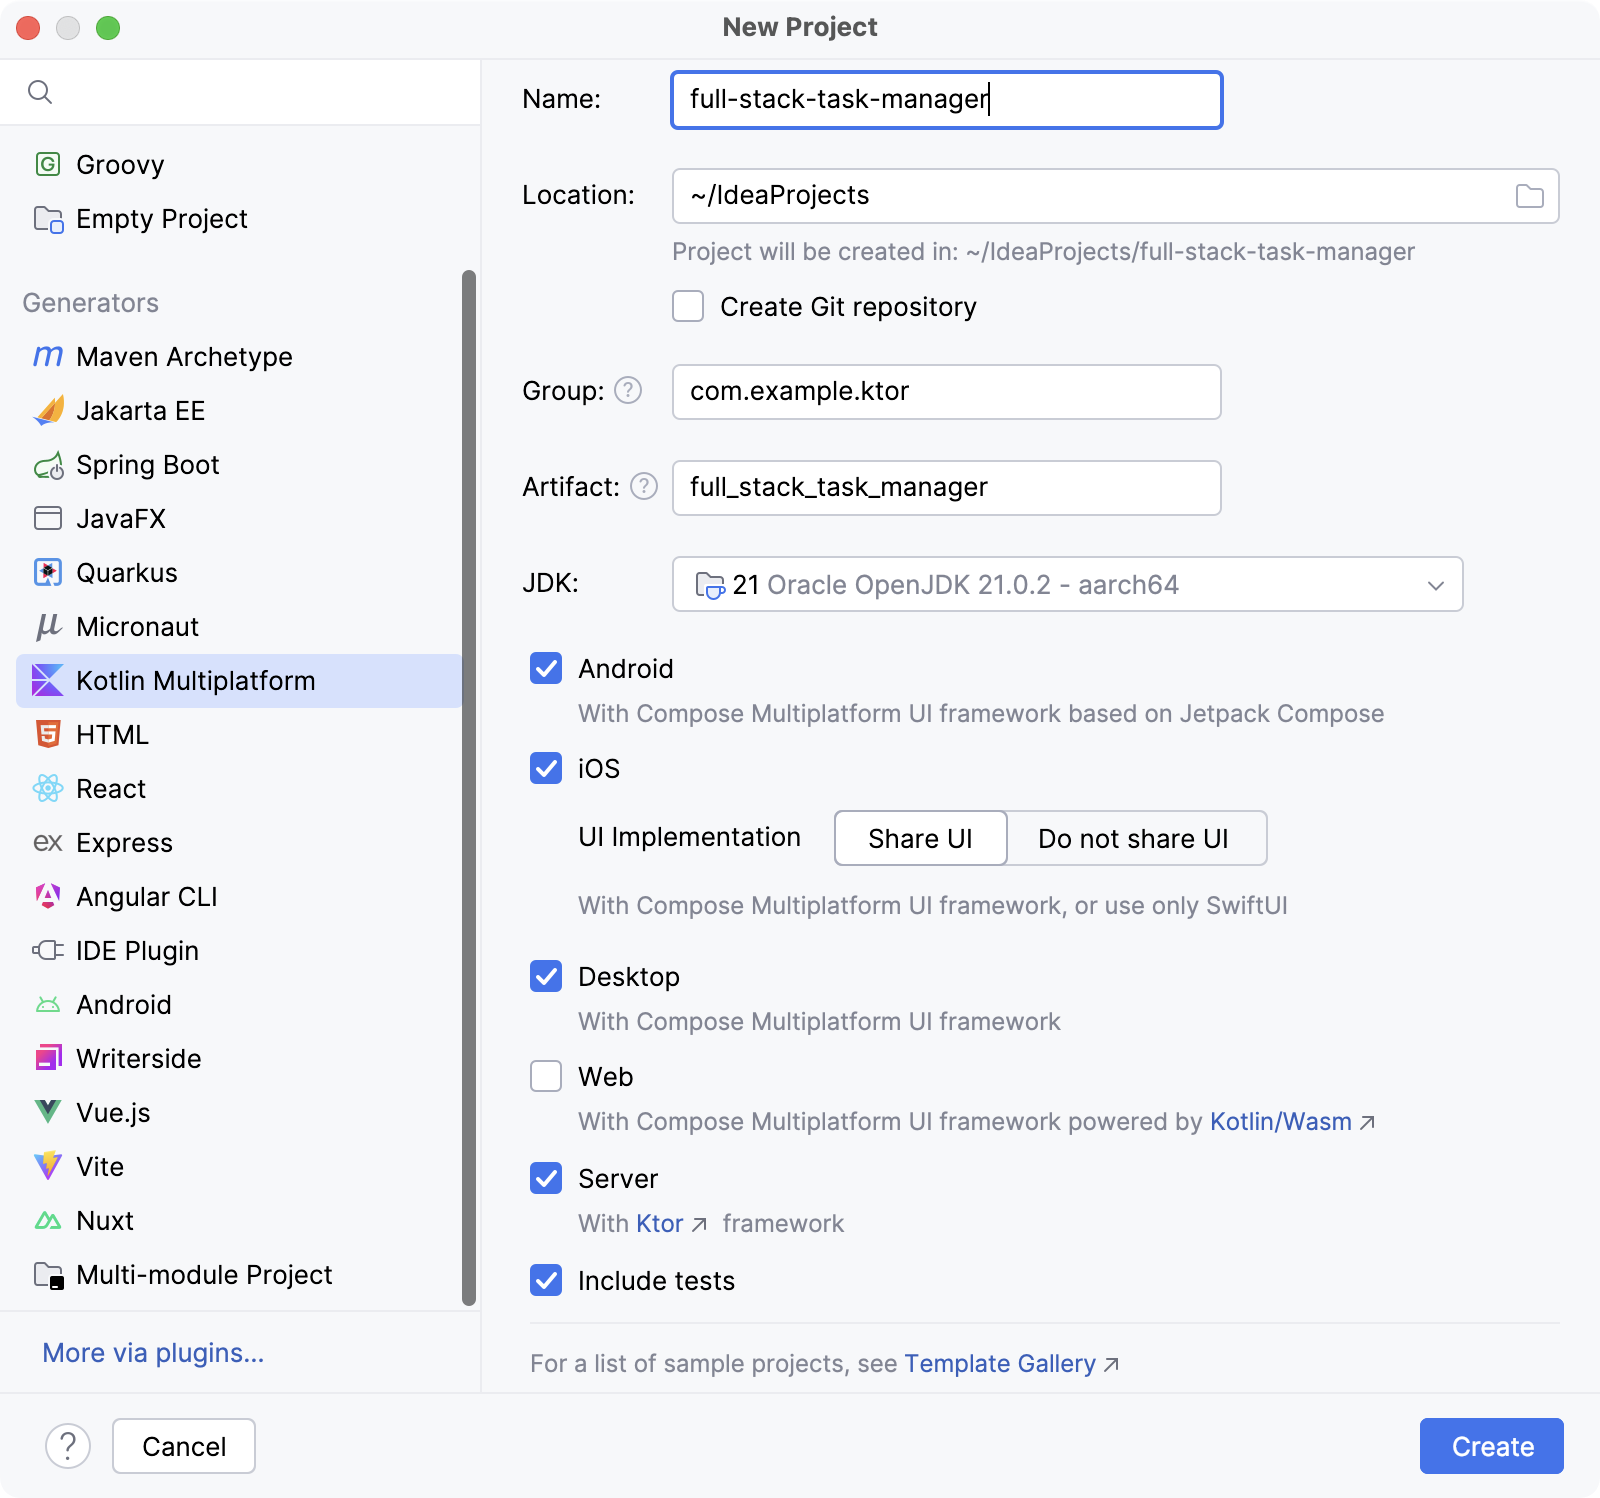Select Writerside in the generators list
This screenshot has width=1600, height=1498.
pos(239,1059)
